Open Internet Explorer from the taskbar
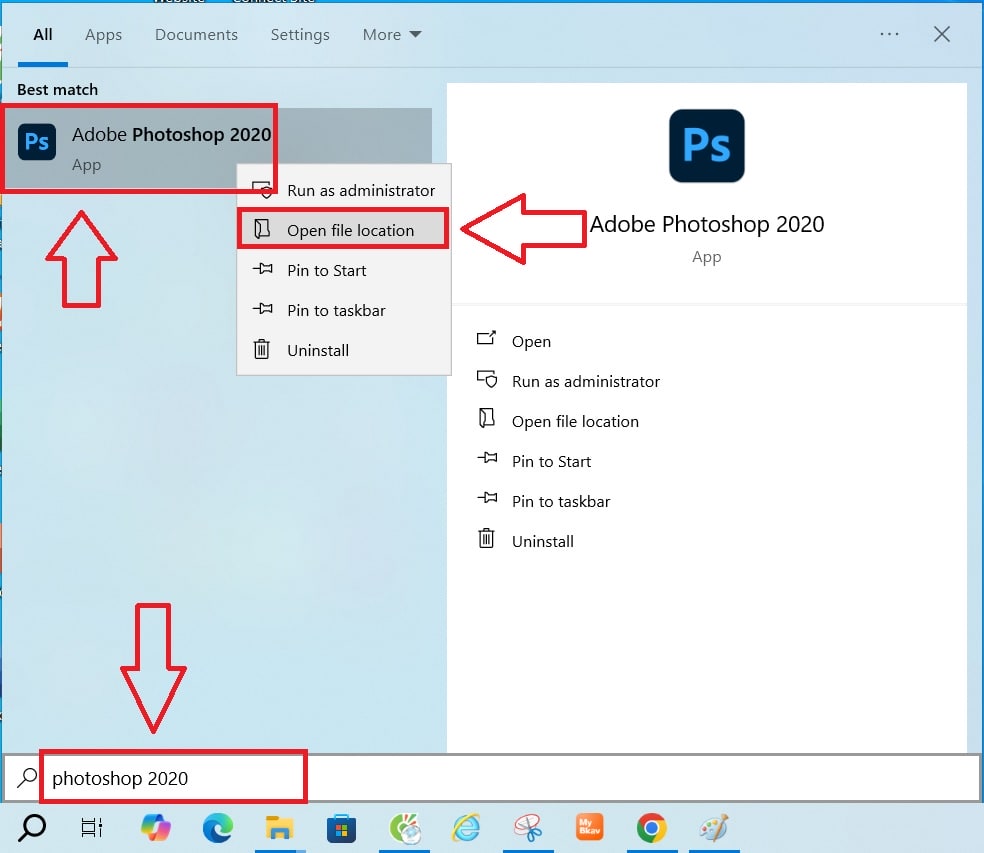 466,828
